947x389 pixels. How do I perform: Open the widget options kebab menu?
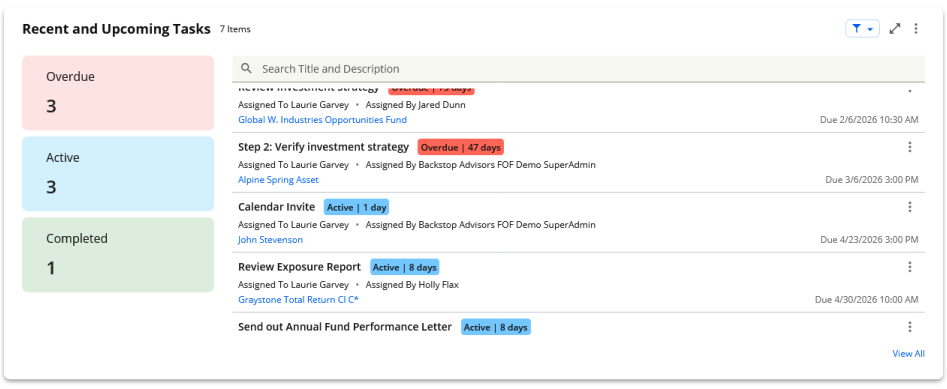coord(916,28)
